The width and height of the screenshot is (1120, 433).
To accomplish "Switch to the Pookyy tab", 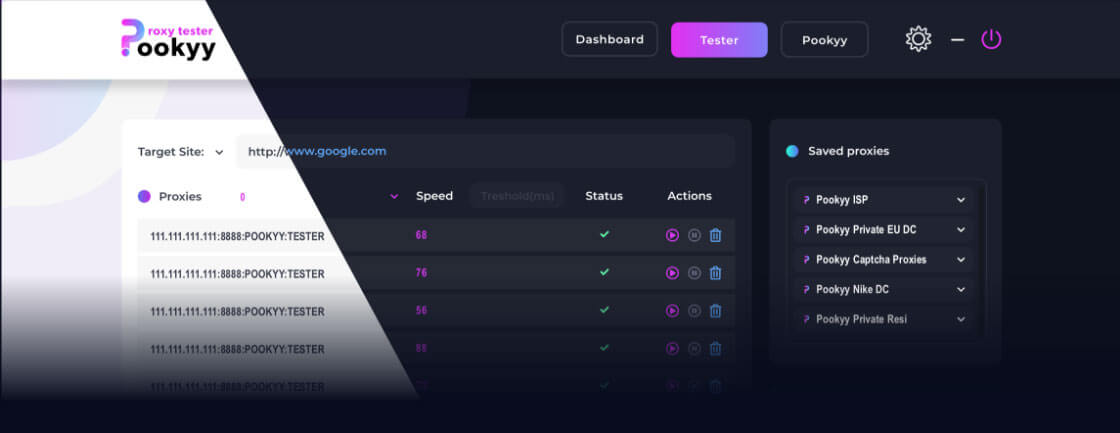I will (x=824, y=40).
